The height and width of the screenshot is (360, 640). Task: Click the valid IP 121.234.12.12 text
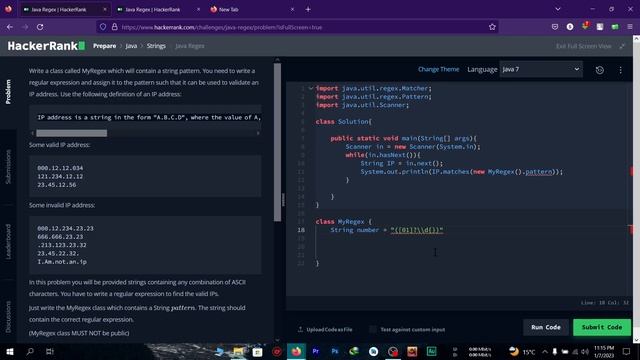[x=60, y=176]
